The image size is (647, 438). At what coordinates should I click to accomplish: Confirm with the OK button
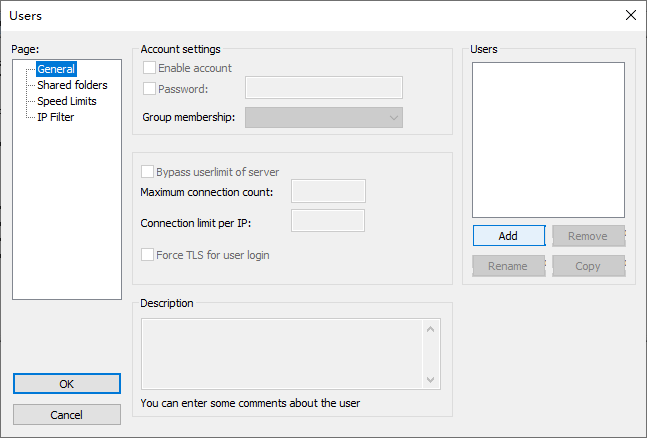(x=67, y=384)
